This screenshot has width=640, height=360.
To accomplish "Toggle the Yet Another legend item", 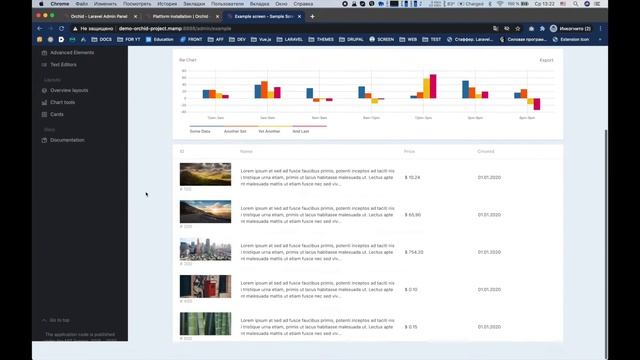I will (x=269, y=131).
